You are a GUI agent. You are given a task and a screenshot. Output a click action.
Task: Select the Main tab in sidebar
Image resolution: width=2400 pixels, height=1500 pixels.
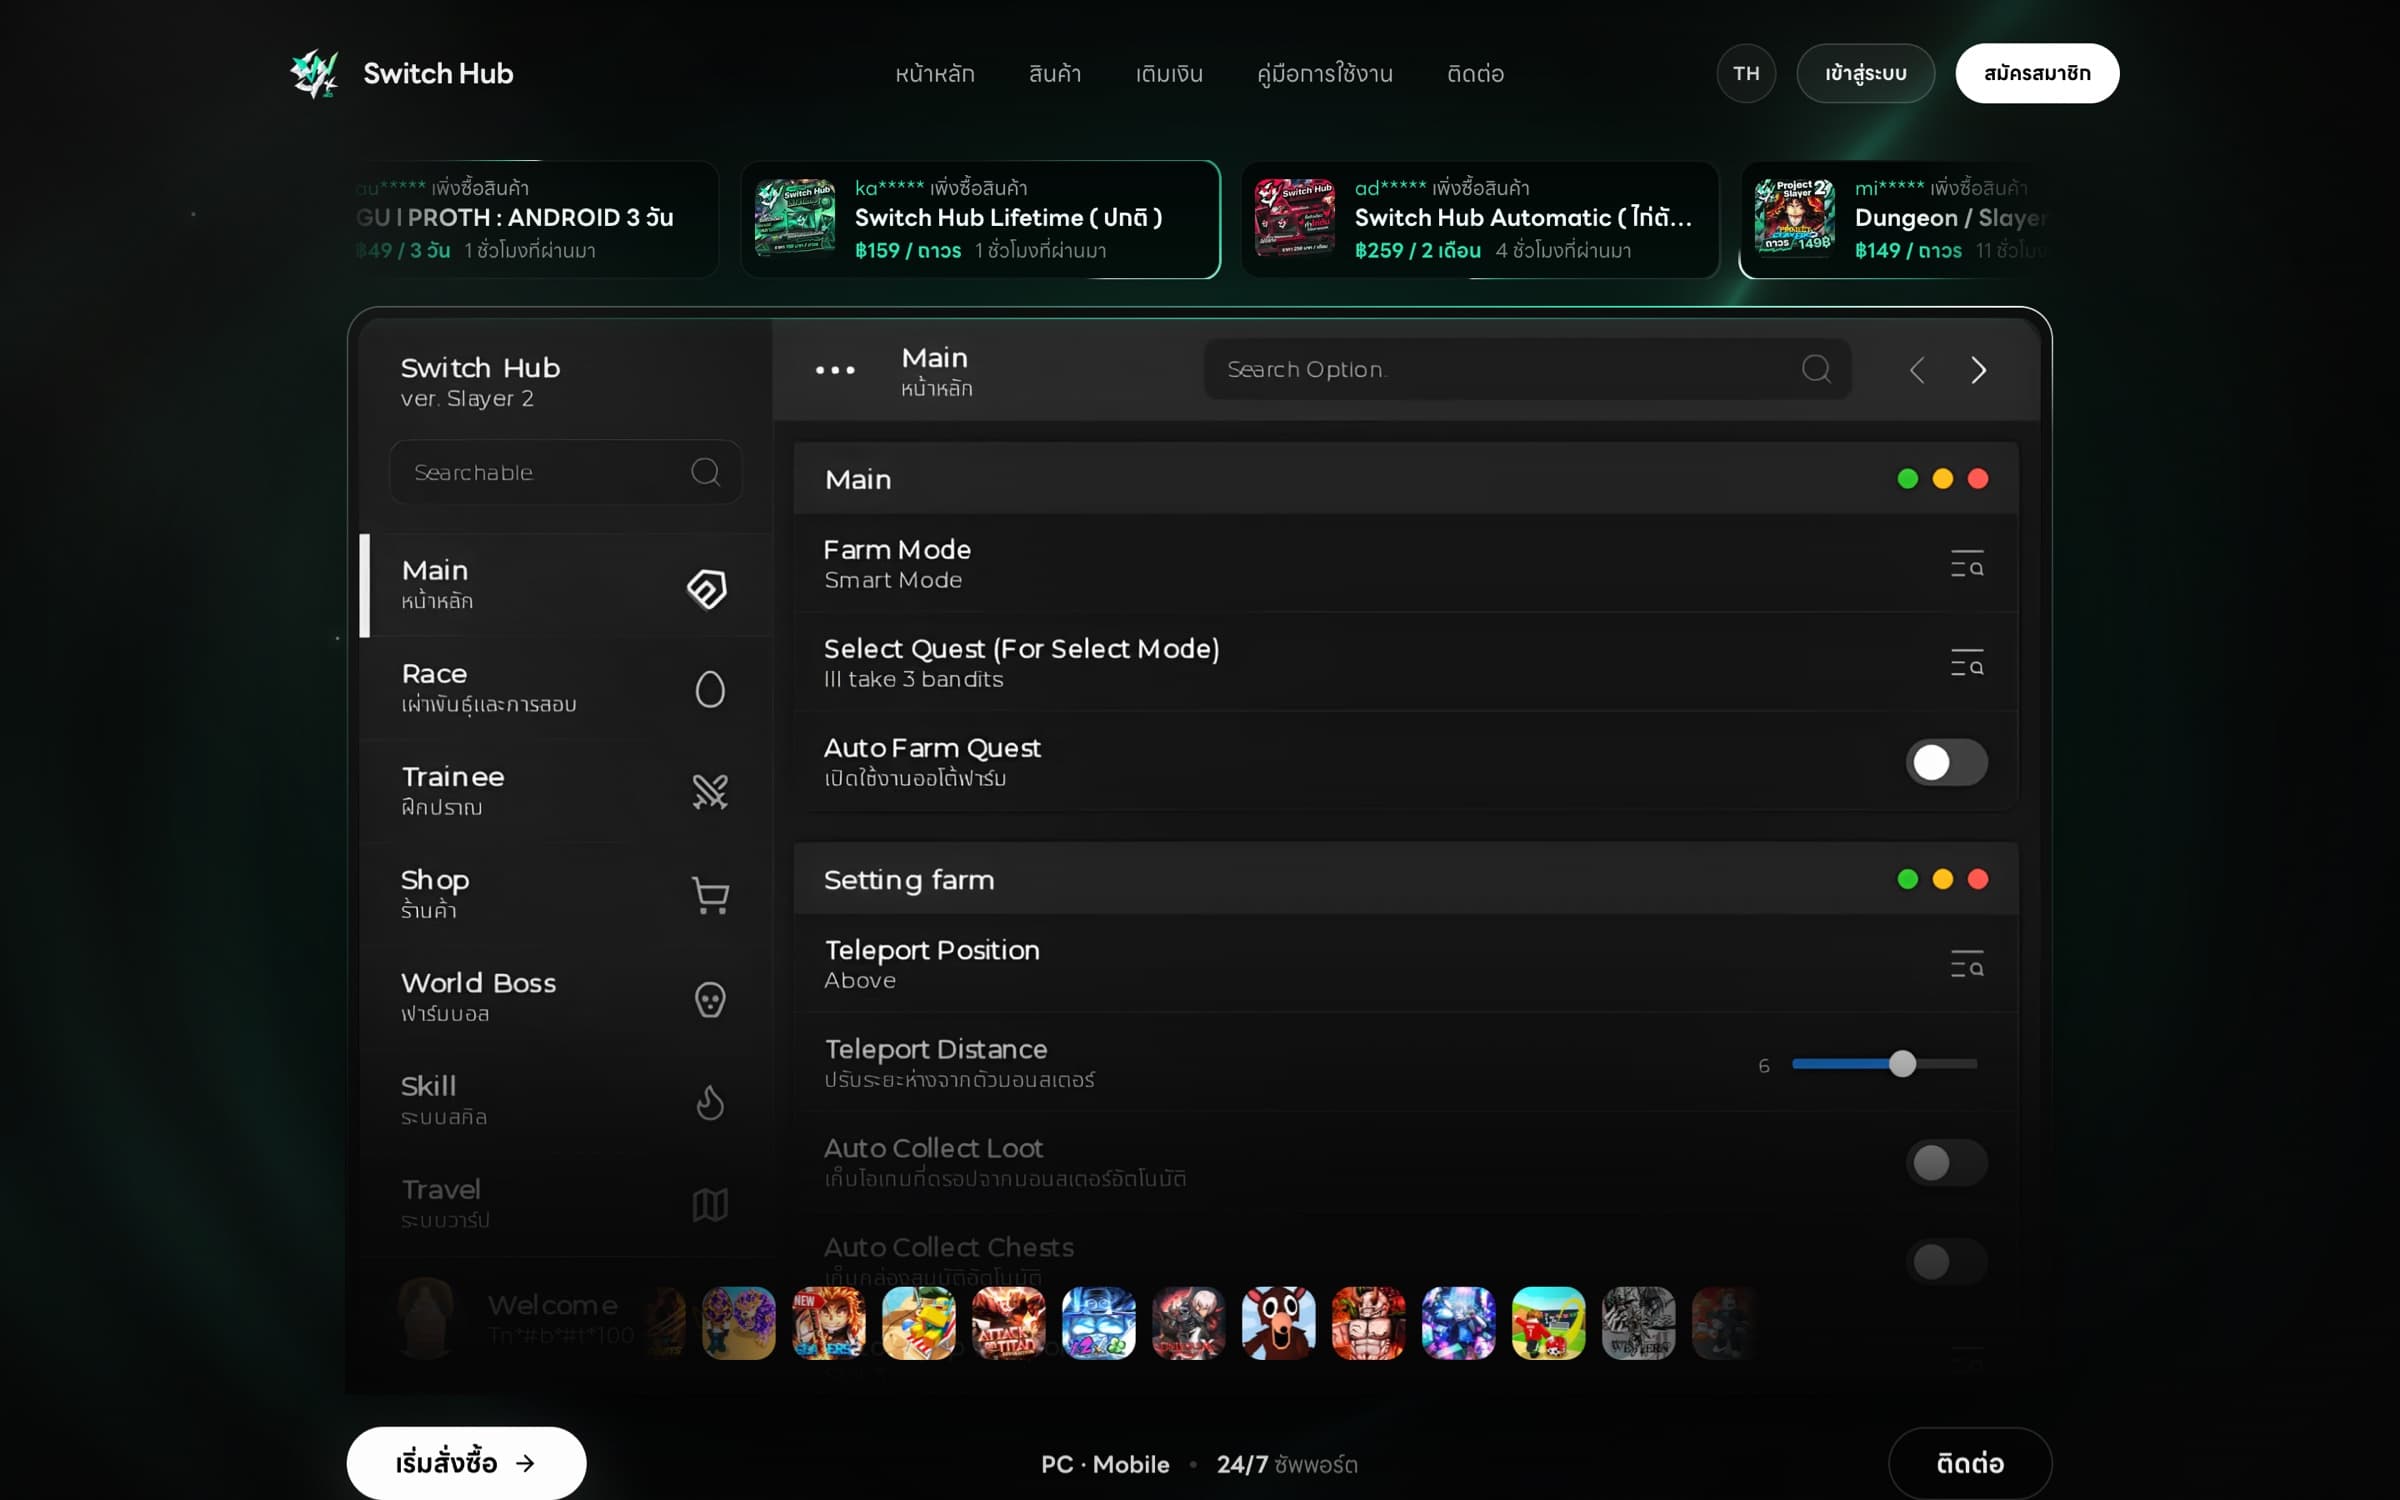coord(565,585)
